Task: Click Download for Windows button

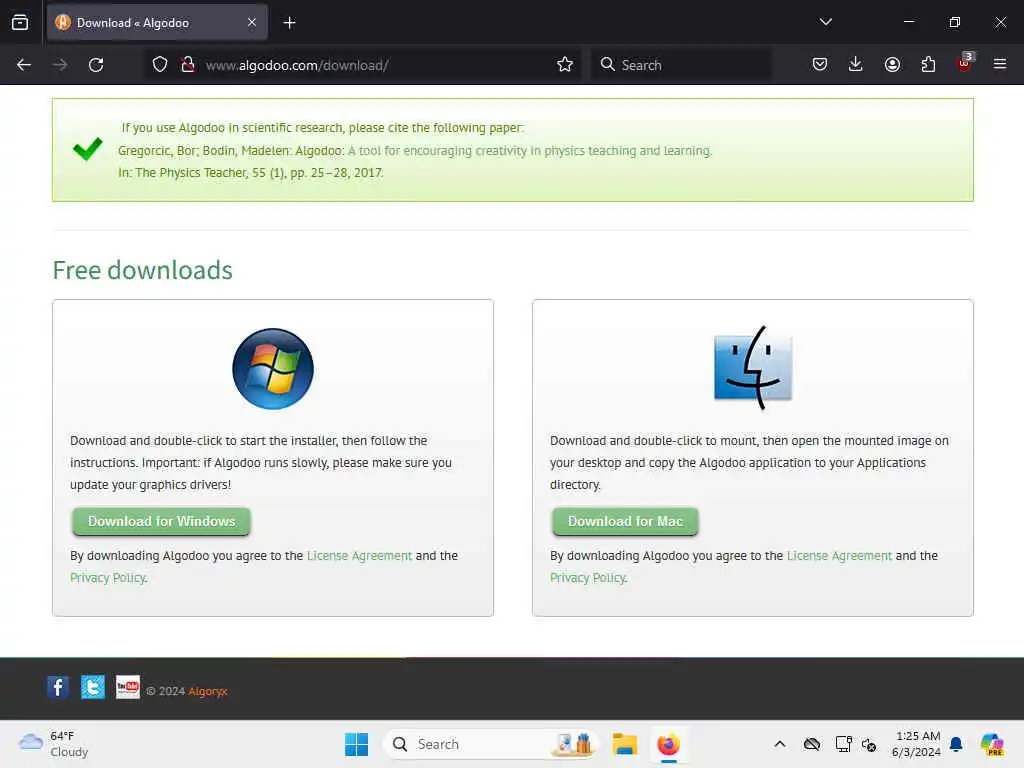Action: point(161,521)
